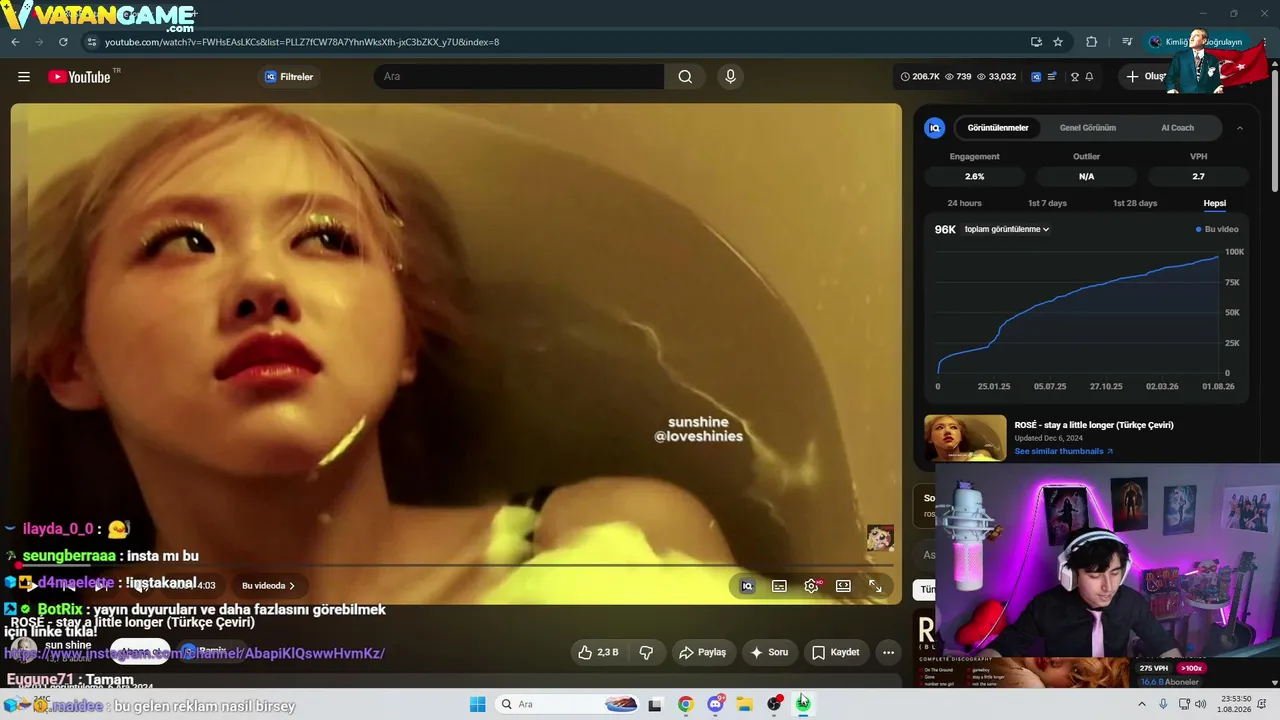Open File Explorer from the taskbar
Image resolution: width=1280 pixels, height=720 pixels.
tap(744, 704)
